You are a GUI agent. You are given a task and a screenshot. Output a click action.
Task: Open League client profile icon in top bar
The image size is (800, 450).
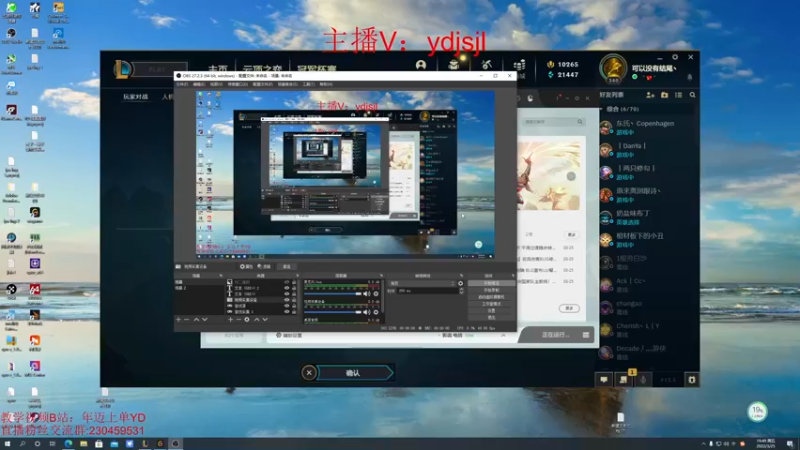[x=420, y=65]
